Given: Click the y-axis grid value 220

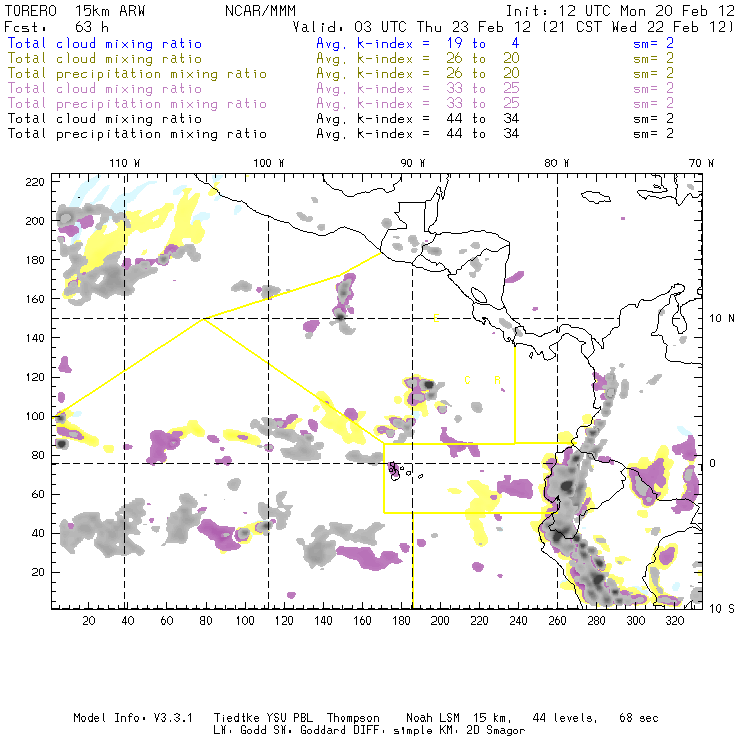Looking at the screenshot, I should pos(35,181).
